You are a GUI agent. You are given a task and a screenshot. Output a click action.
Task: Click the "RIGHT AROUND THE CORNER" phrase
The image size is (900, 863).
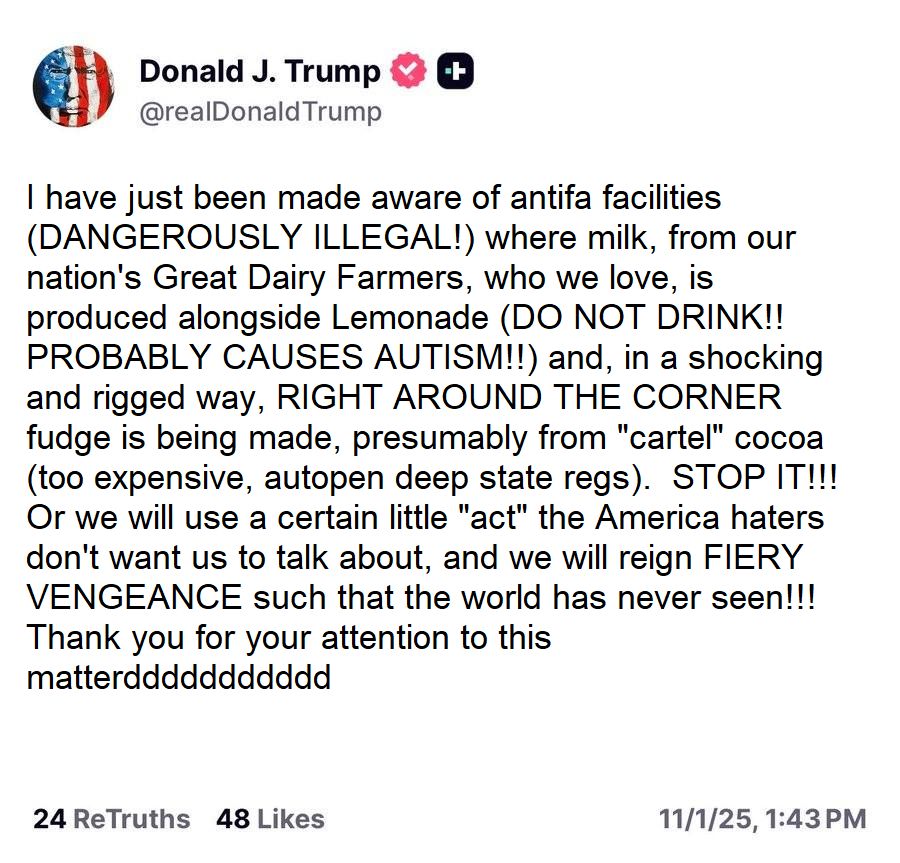pos(528,398)
